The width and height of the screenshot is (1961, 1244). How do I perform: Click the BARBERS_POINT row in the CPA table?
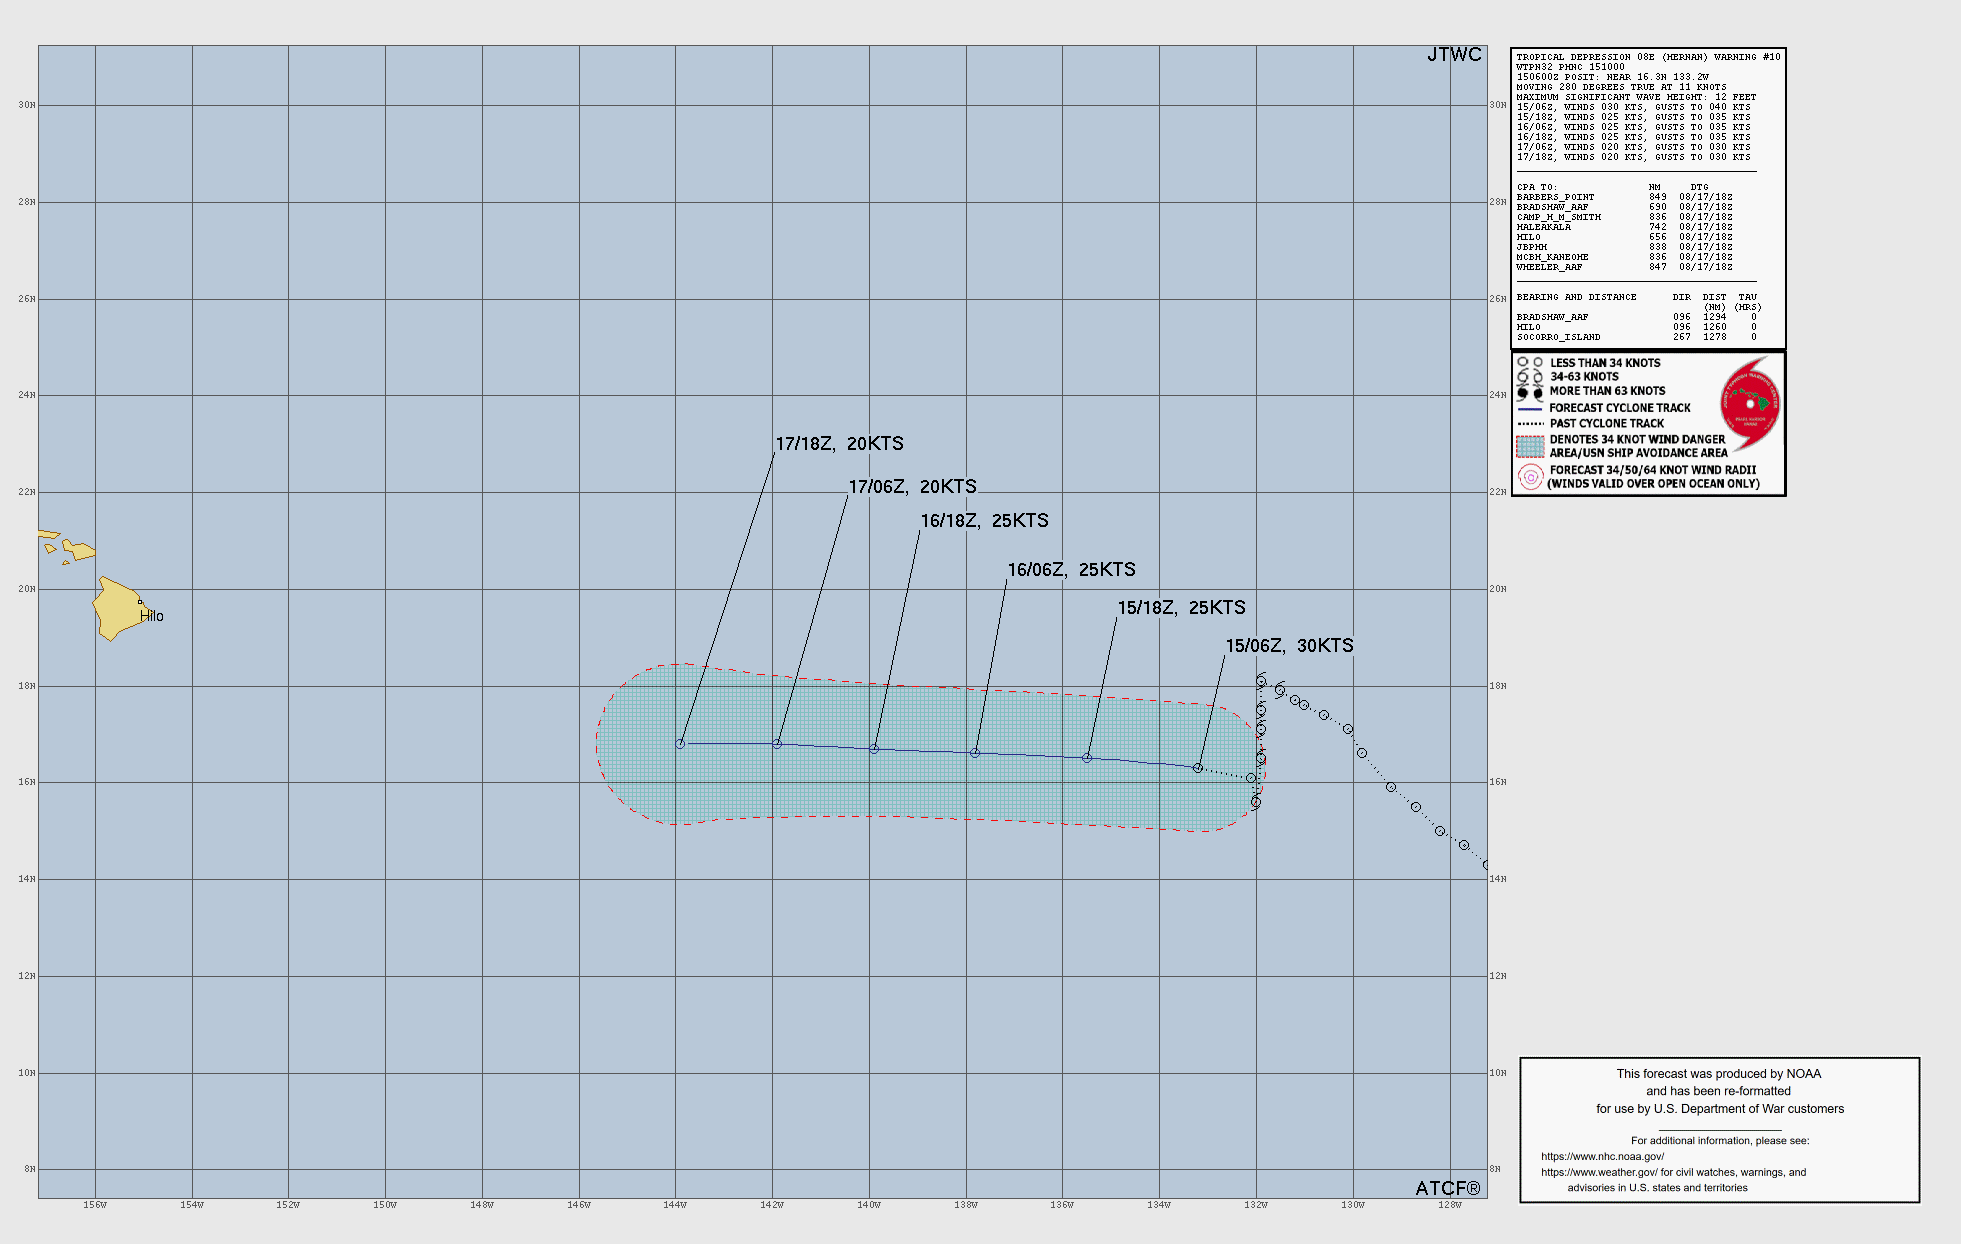[1625, 197]
